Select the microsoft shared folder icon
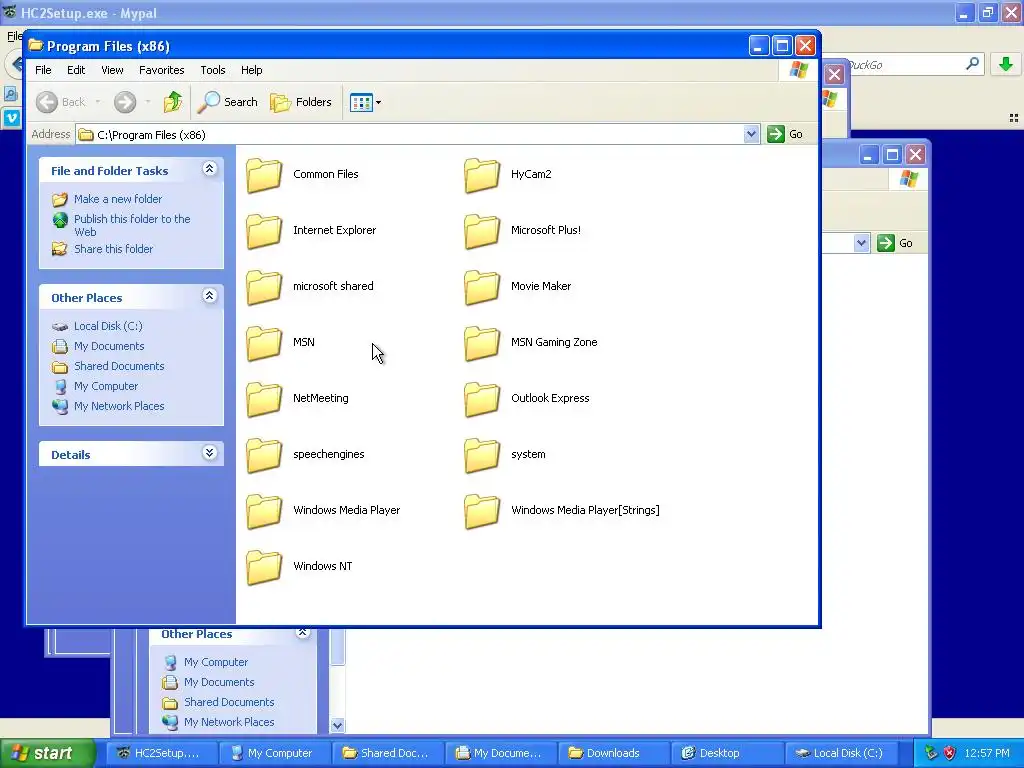This screenshot has width=1024, height=768. coord(264,287)
